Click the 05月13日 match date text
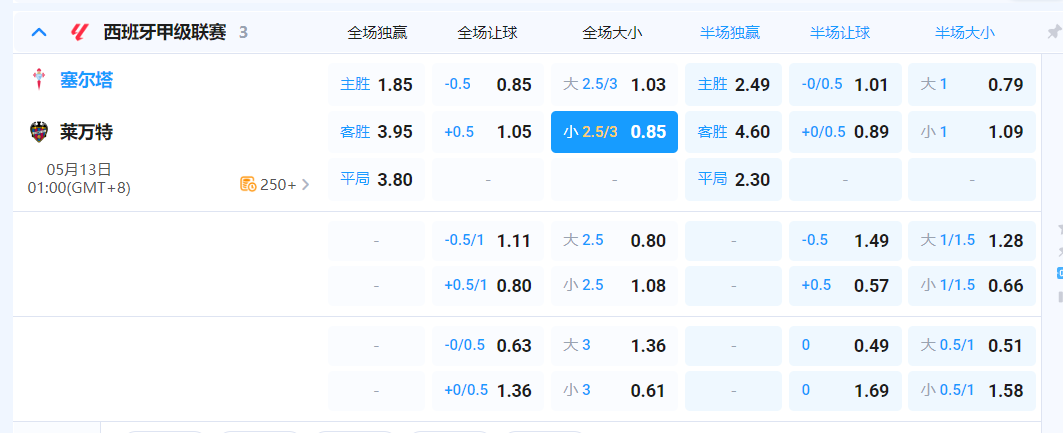This screenshot has width=1063, height=433. coord(79,169)
